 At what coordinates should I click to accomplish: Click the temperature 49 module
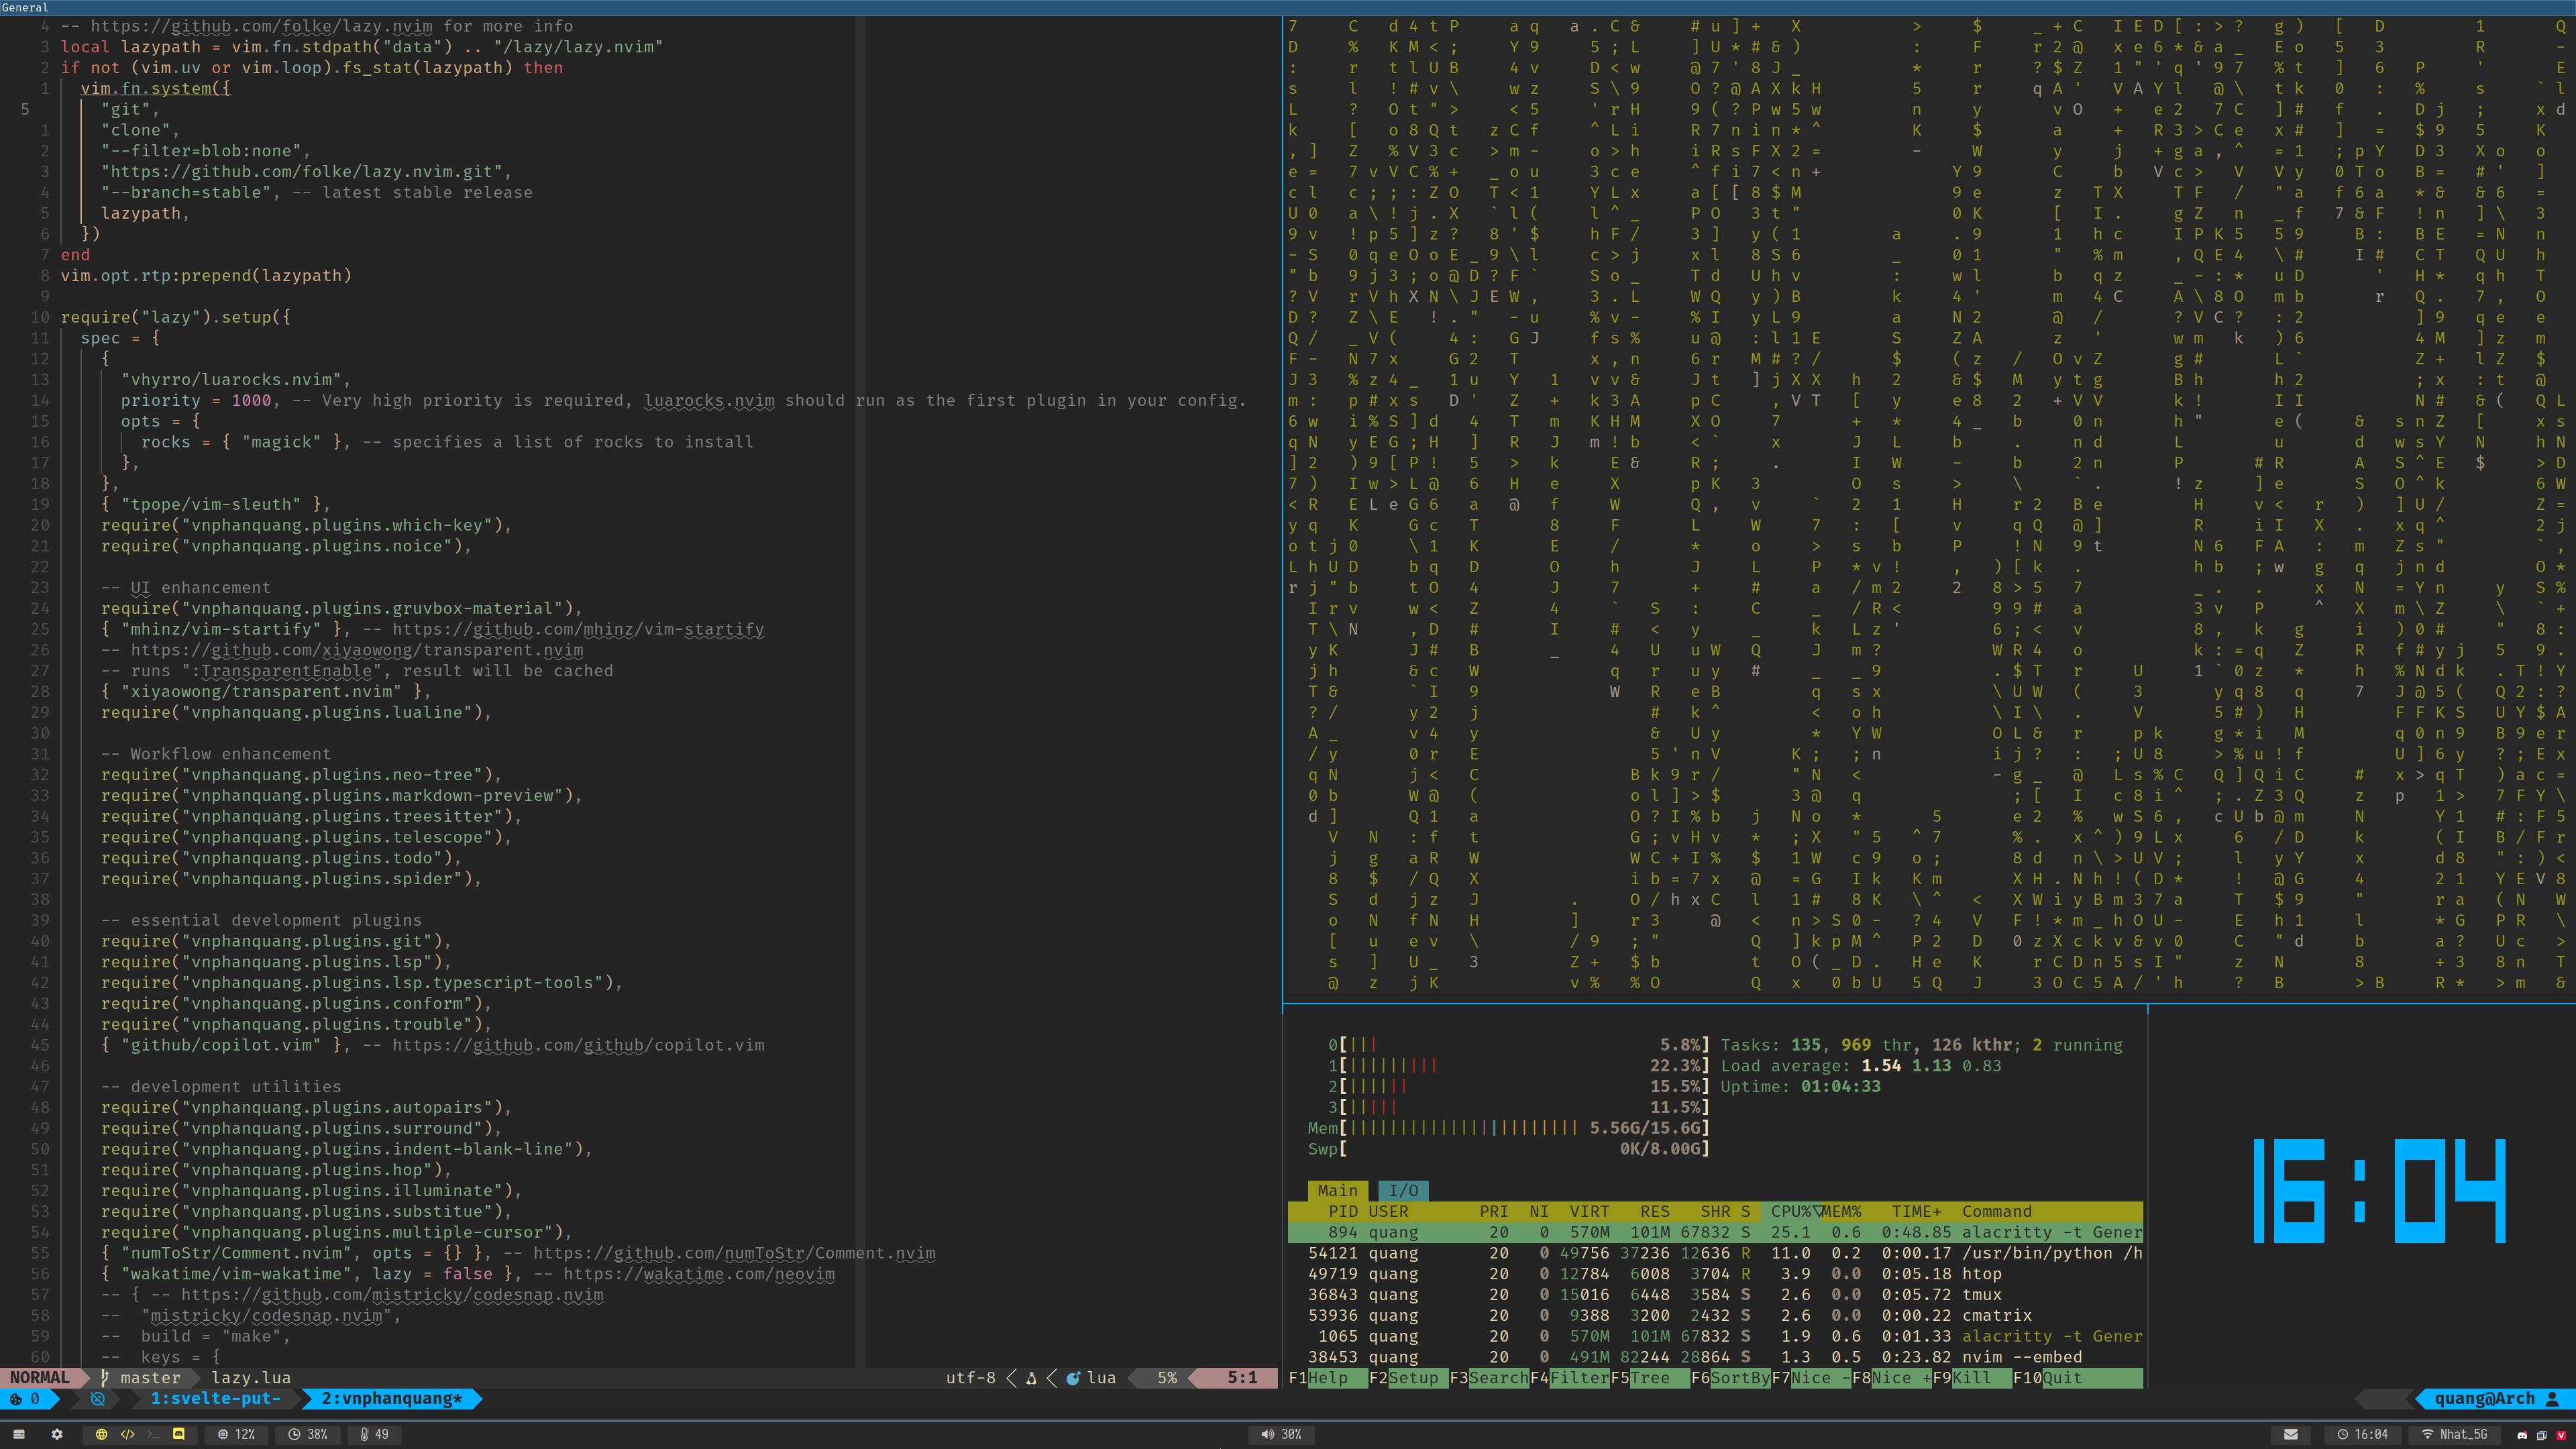coord(375,1434)
